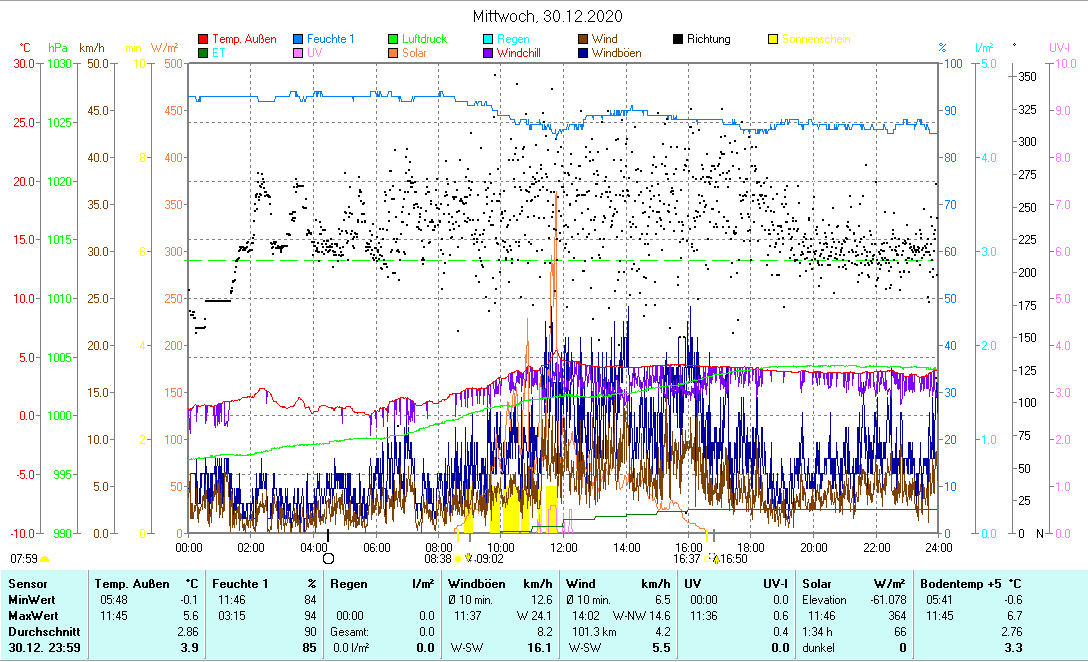Click the yellow Sonnenschein legend square
The width and height of the screenshot is (1088, 662).
pyautogui.click(x=773, y=39)
